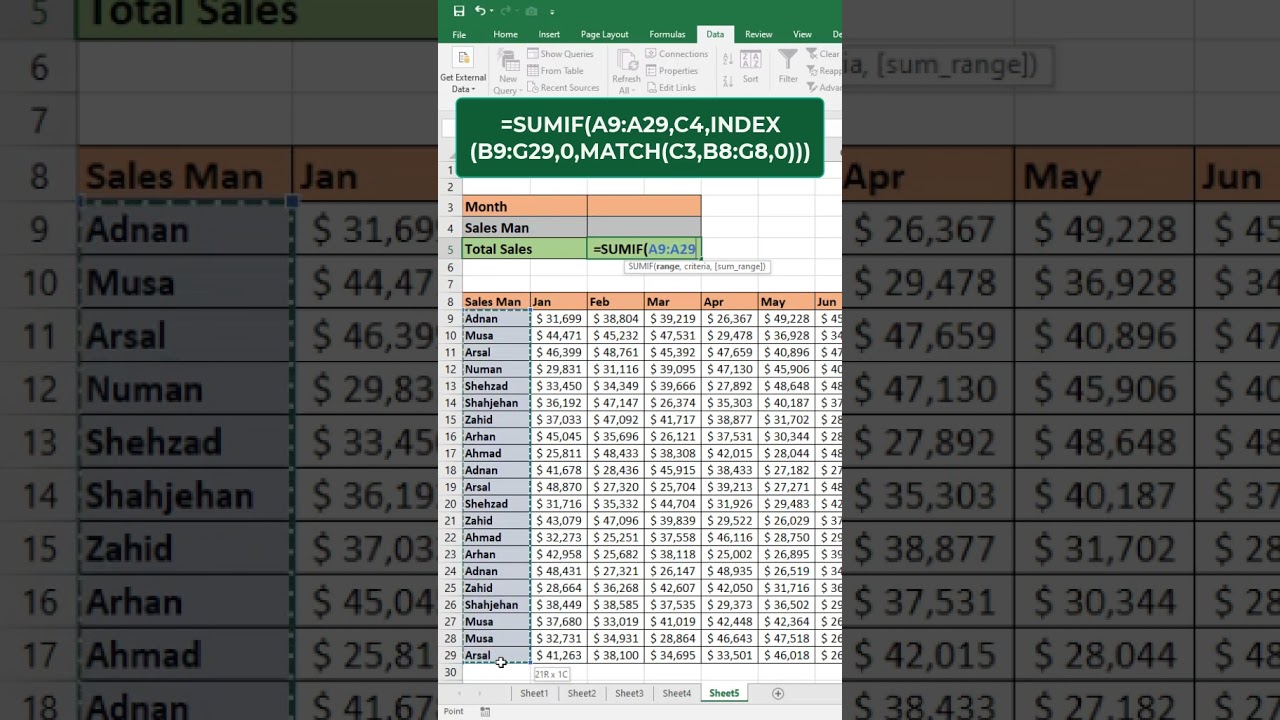The width and height of the screenshot is (1280, 720).
Task: Switch to the Sheet1 worksheet tab
Action: (x=534, y=693)
